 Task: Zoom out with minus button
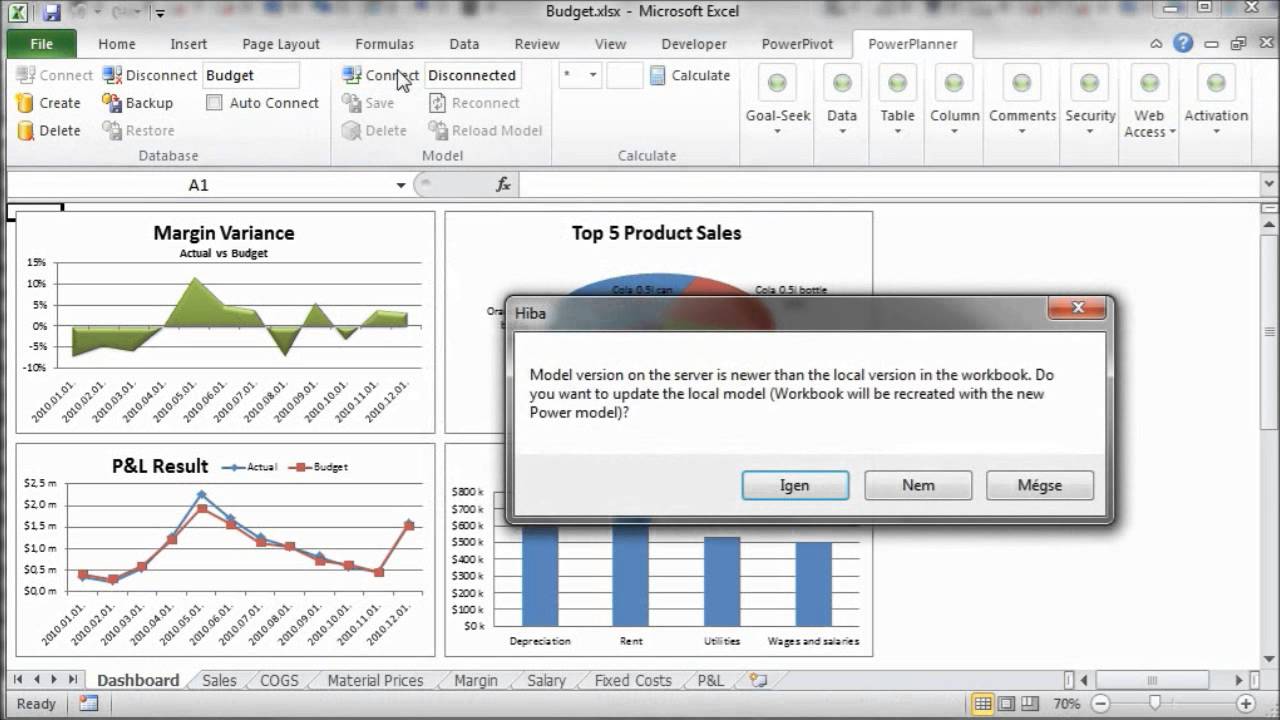[1100, 704]
